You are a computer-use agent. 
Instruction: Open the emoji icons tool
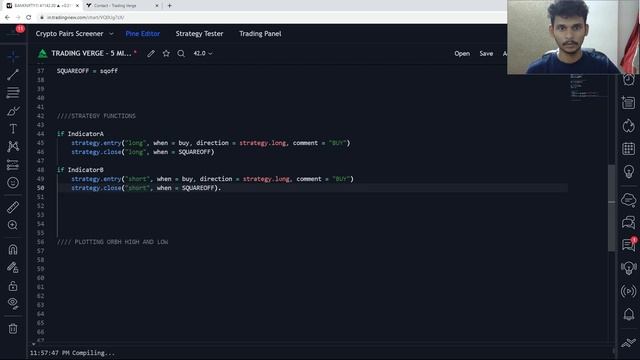13,183
